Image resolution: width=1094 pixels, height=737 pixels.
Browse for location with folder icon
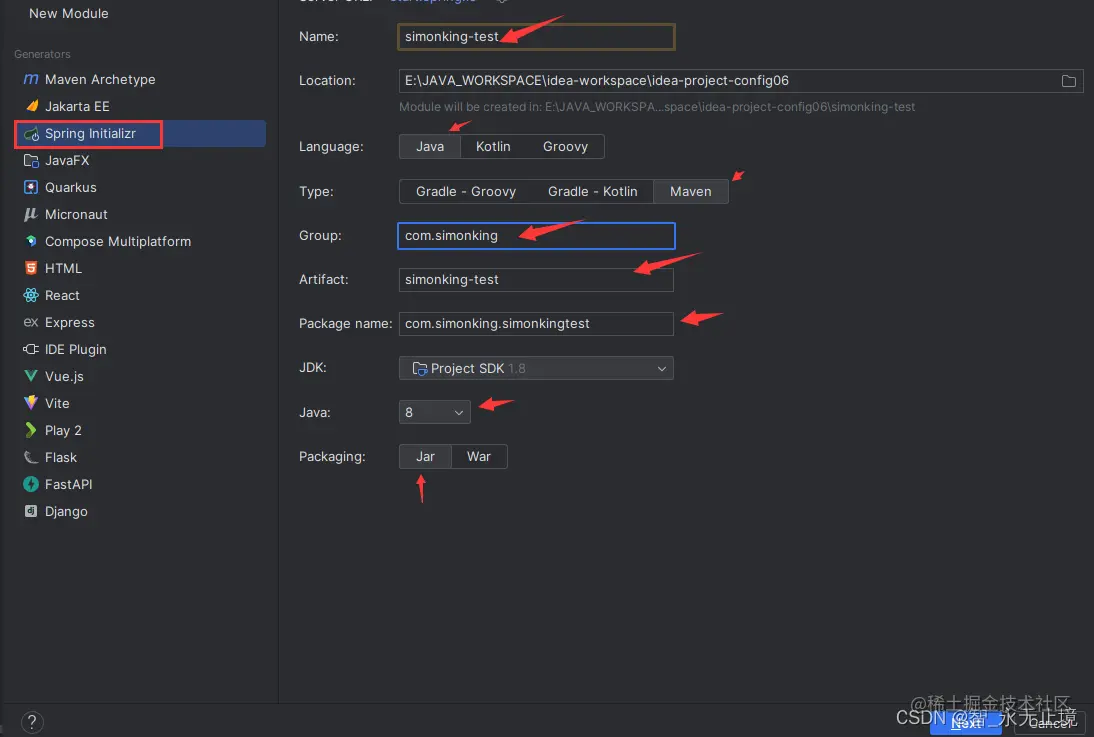pos(1068,81)
